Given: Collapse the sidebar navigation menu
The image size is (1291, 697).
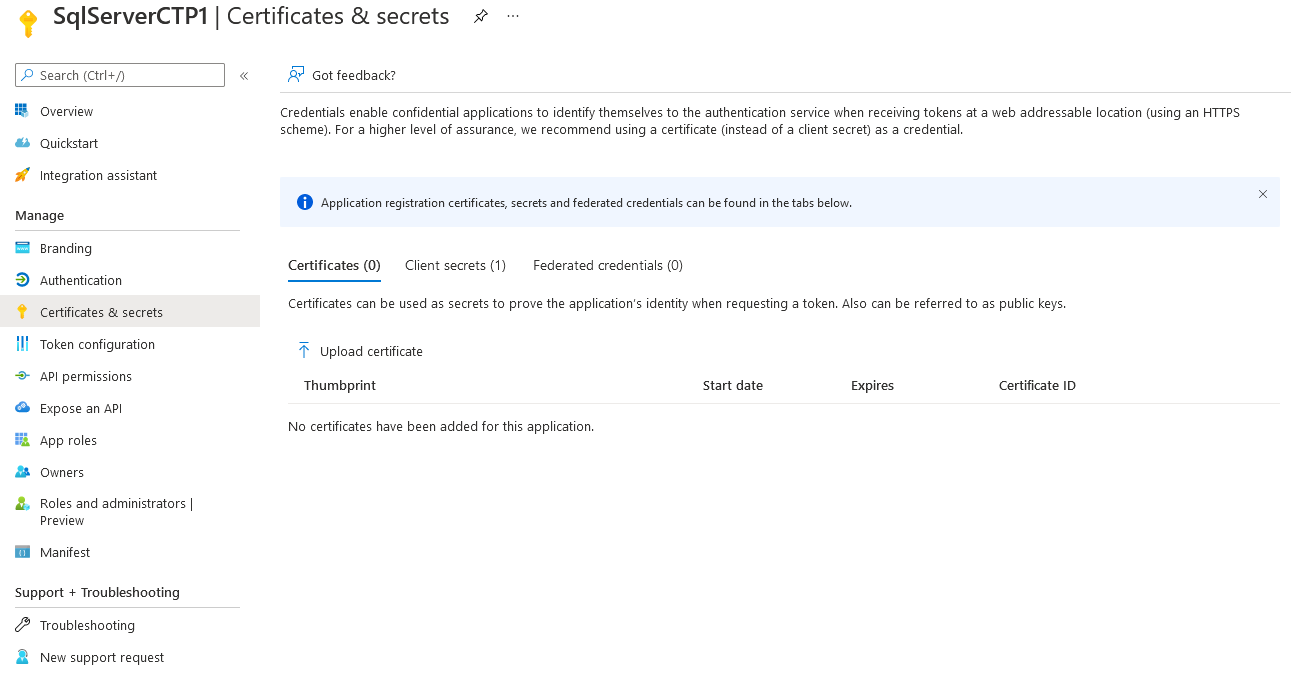Looking at the screenshot, I should point(244,76).
